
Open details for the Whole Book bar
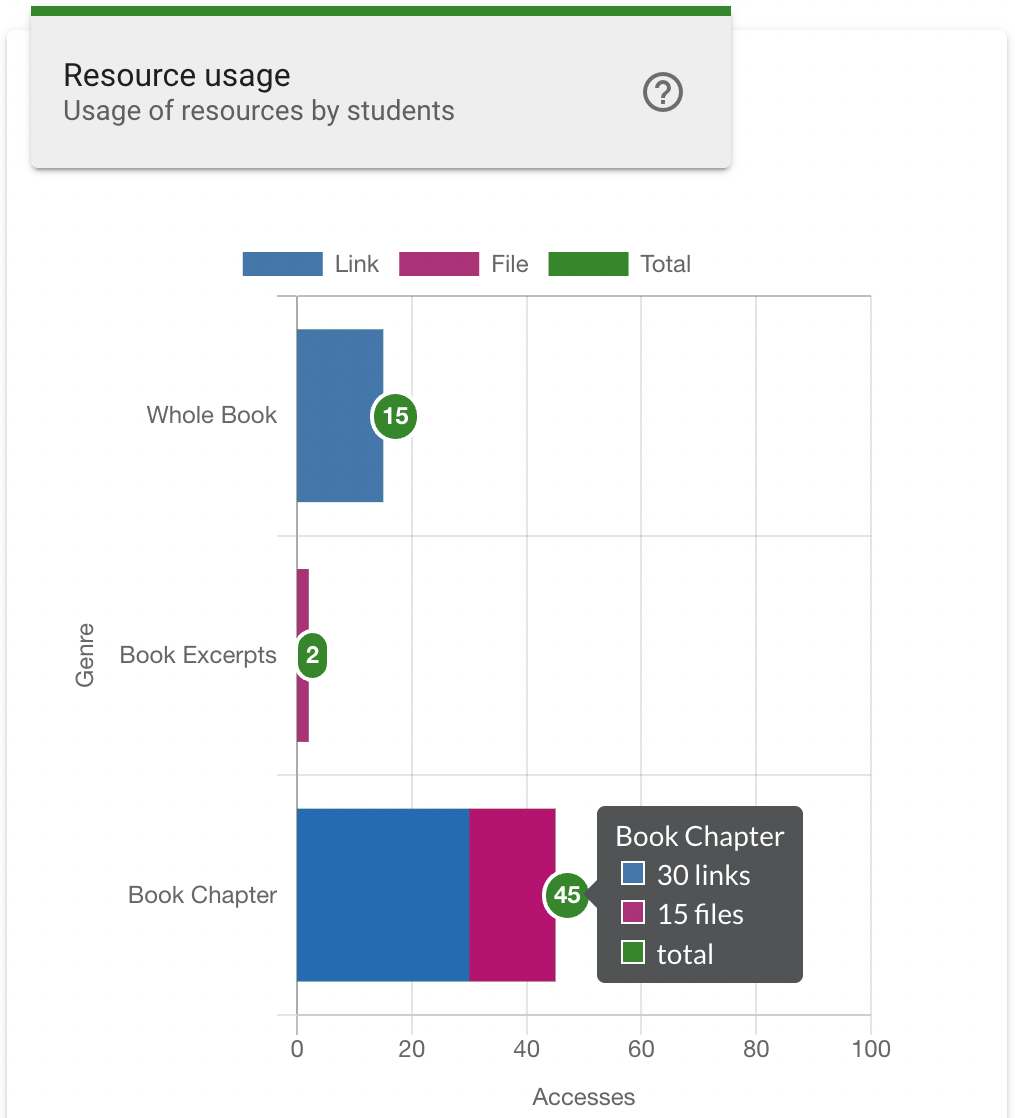point(340,414)
